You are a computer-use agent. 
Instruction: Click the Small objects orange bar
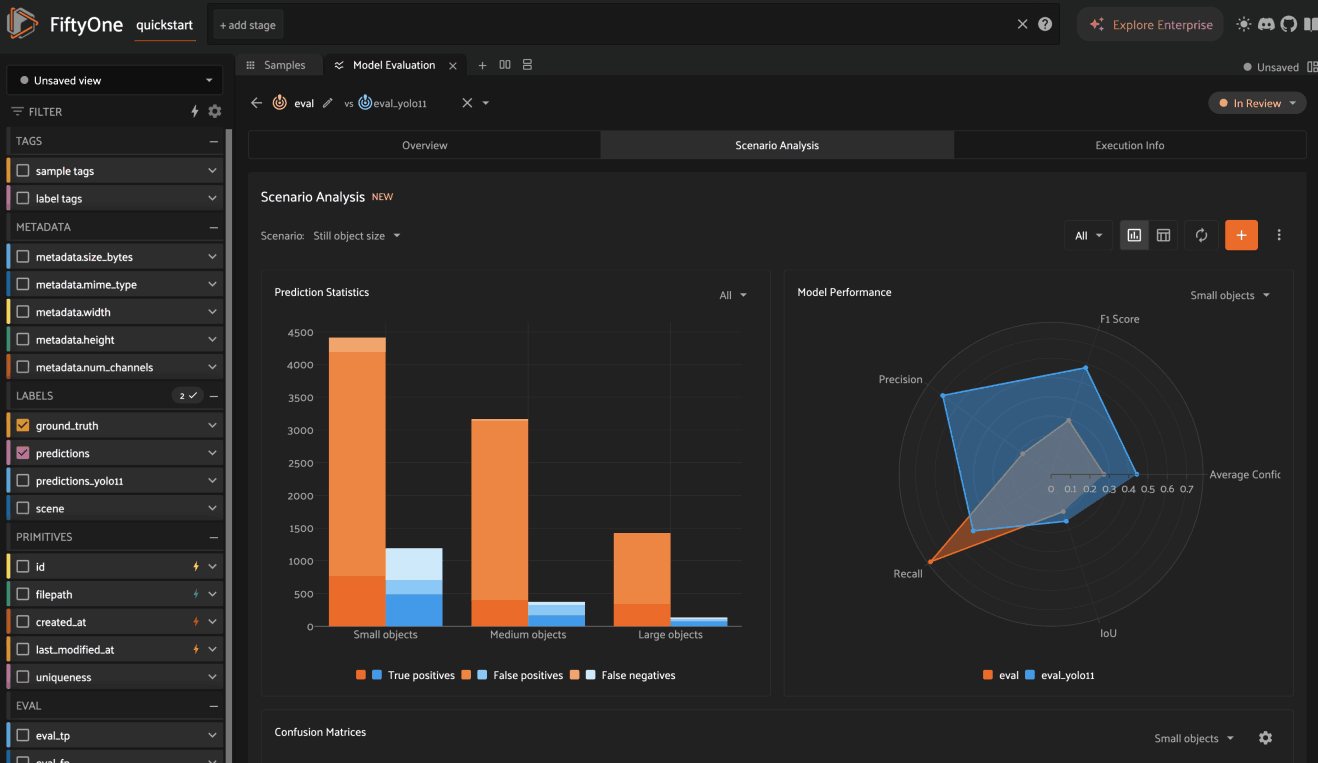357,481
